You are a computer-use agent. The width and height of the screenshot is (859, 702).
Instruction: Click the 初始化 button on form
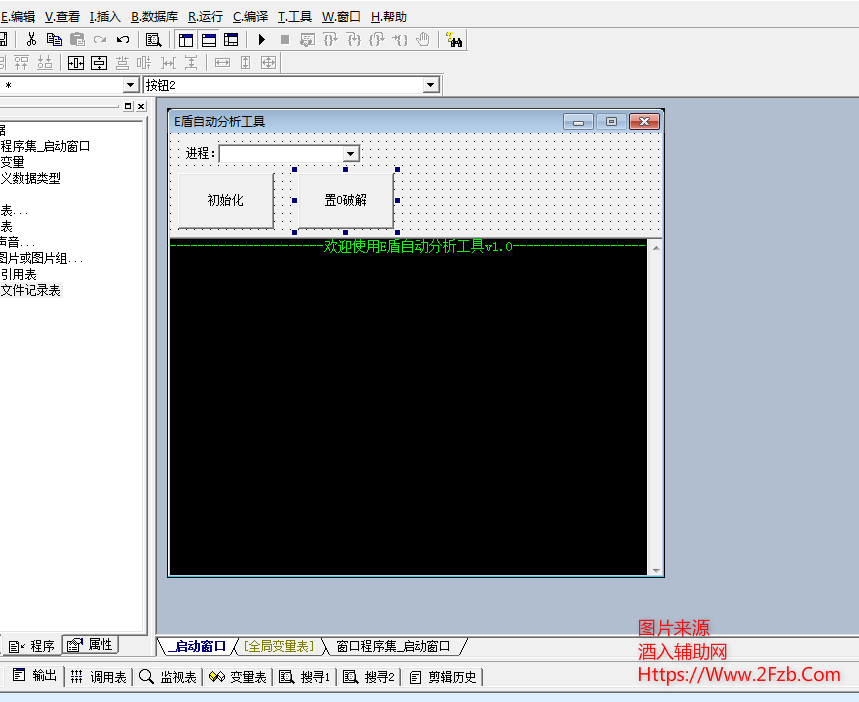225,200
